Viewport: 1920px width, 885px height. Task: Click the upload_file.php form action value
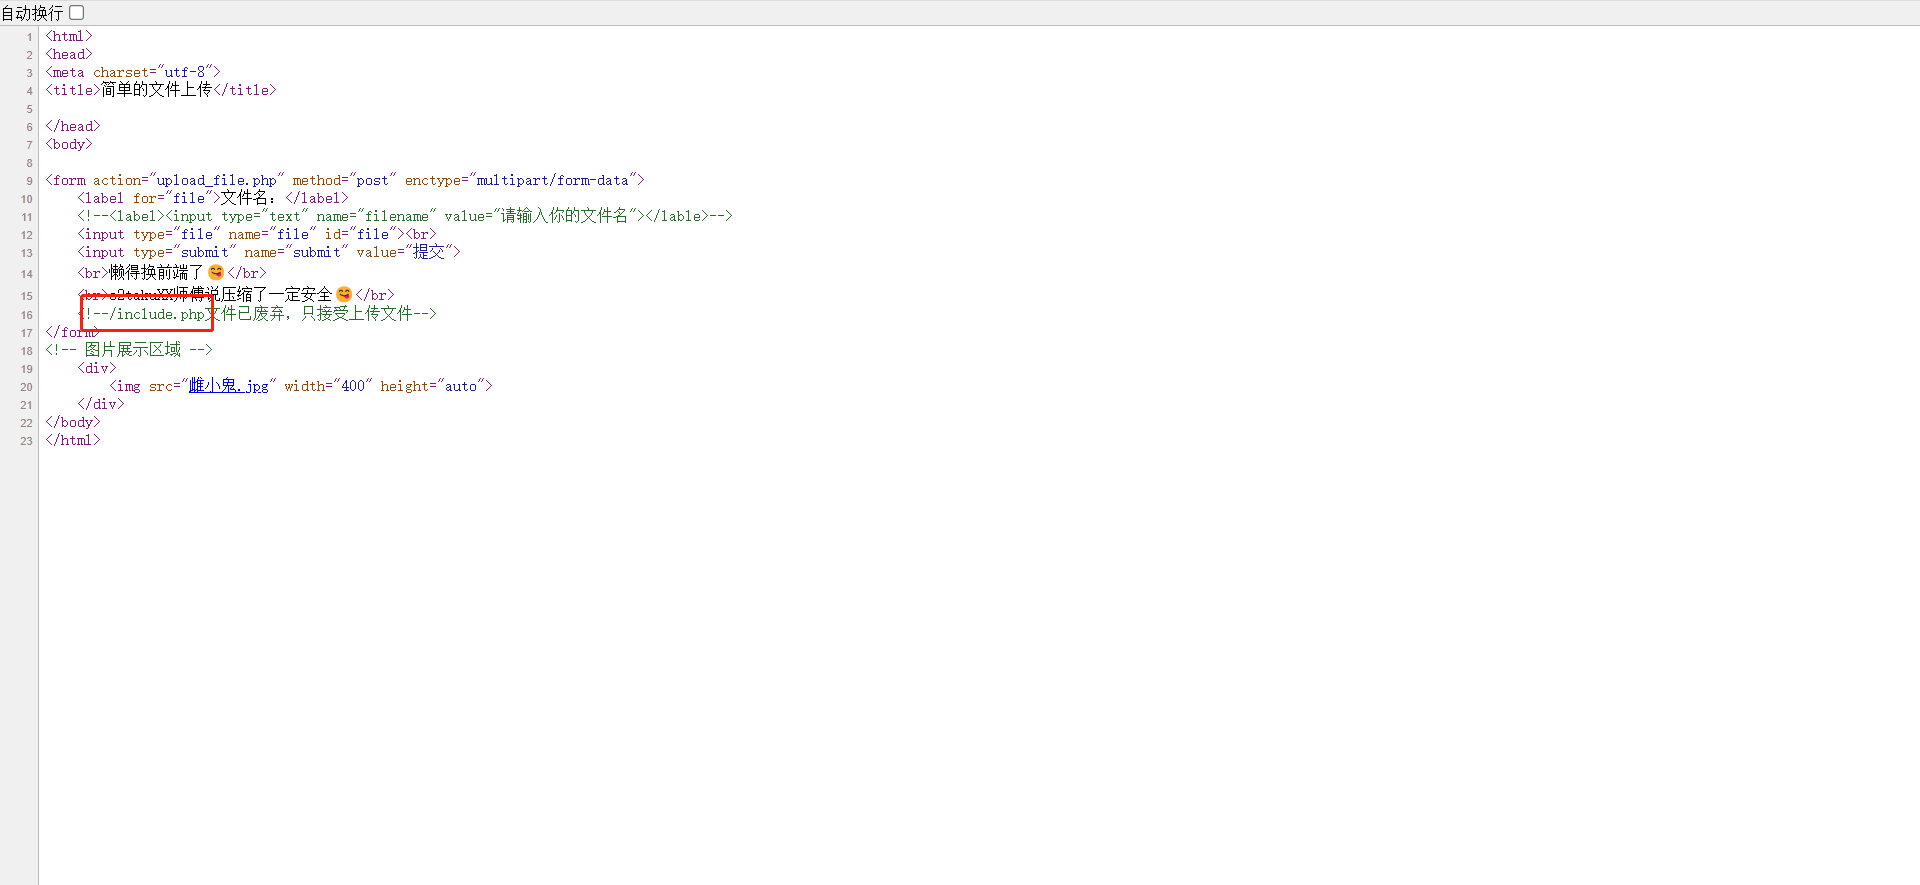point(216,181)
